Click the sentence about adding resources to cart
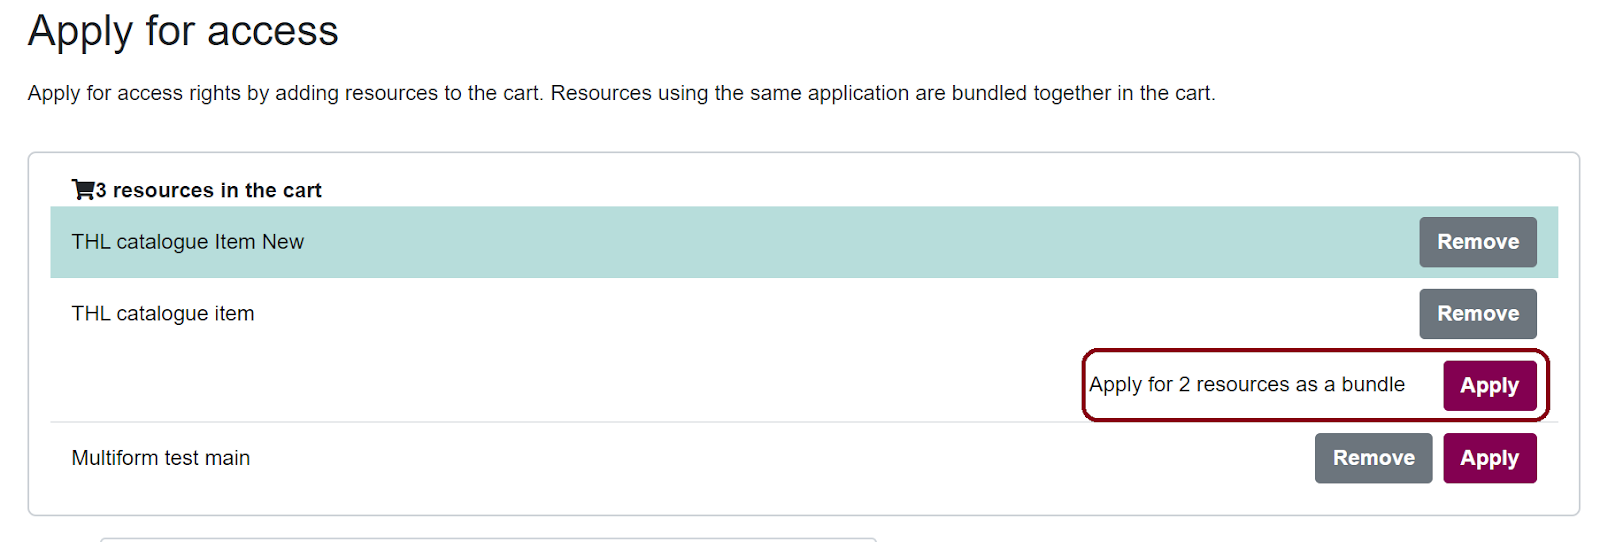 point(285,93)
